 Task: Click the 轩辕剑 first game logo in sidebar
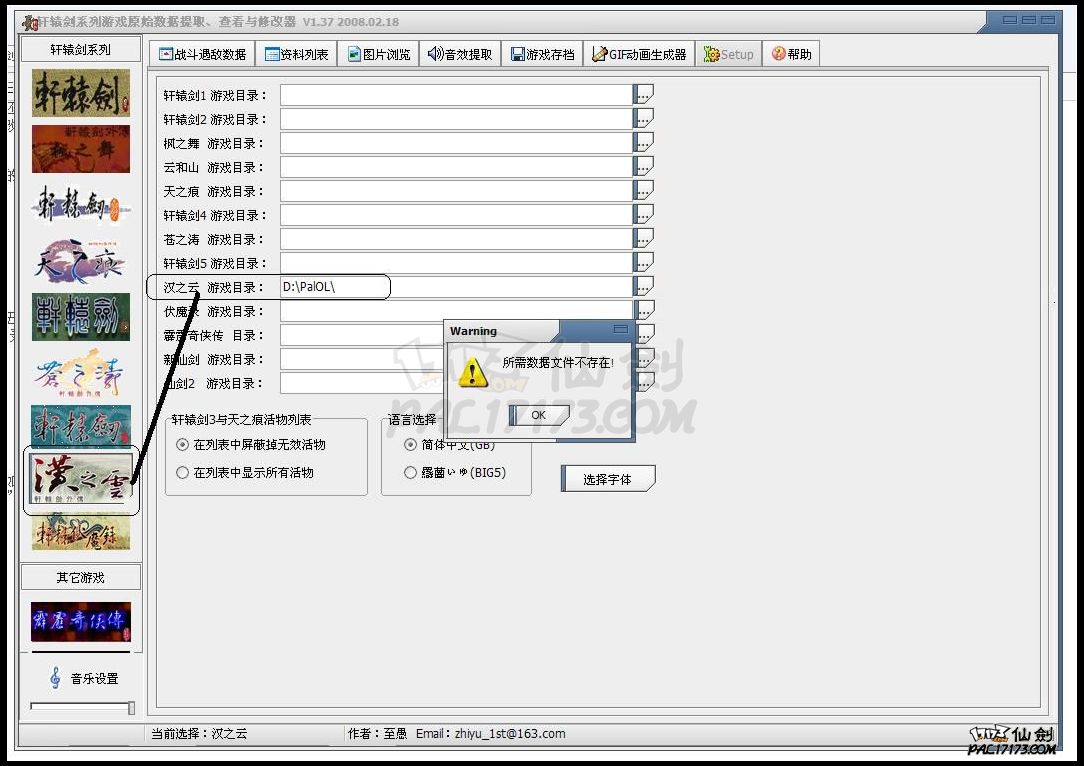81,93
